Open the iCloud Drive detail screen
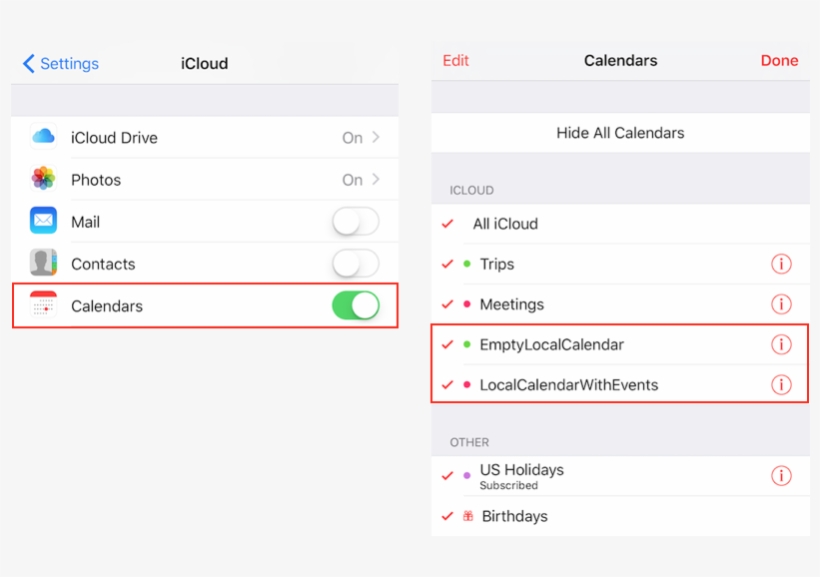This screenshot has width=820, height=577. (x=200, y=137)
